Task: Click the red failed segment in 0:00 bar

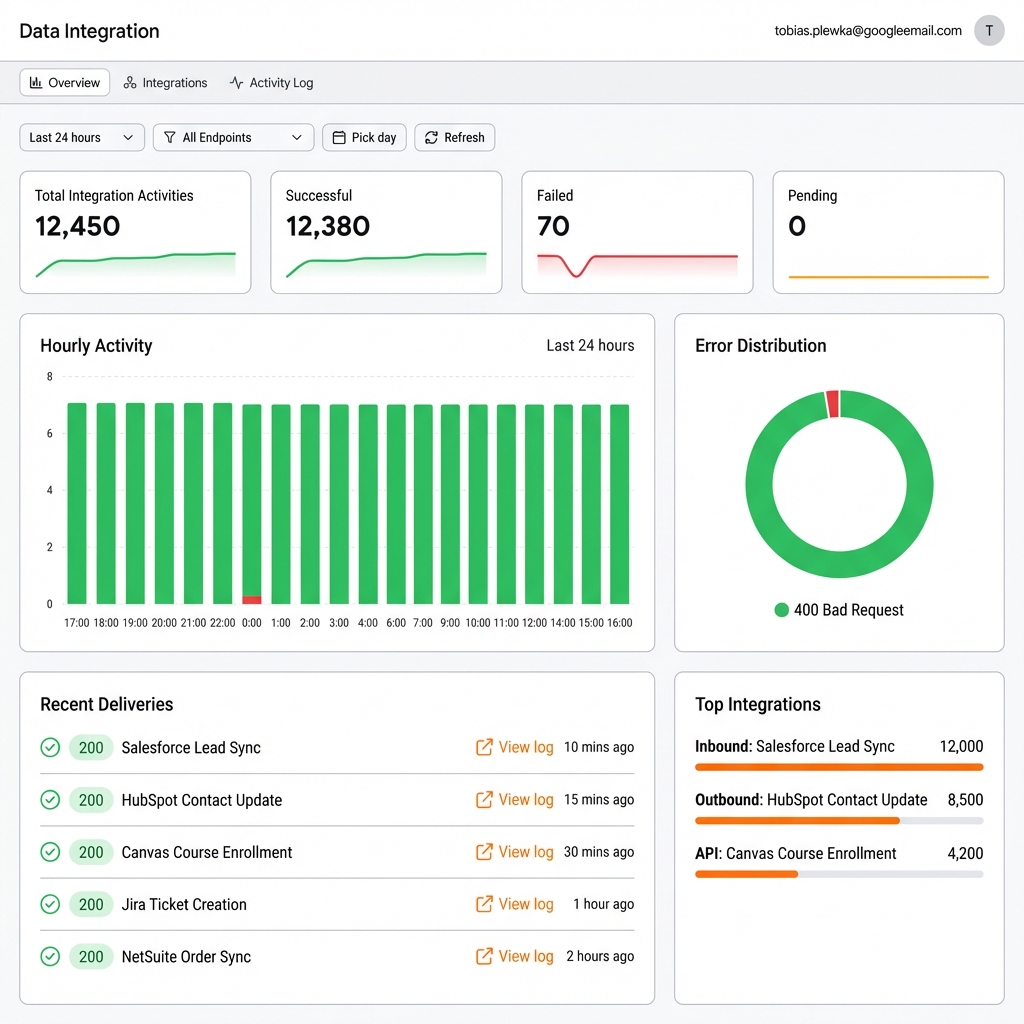Action: (x=251, y=600)
